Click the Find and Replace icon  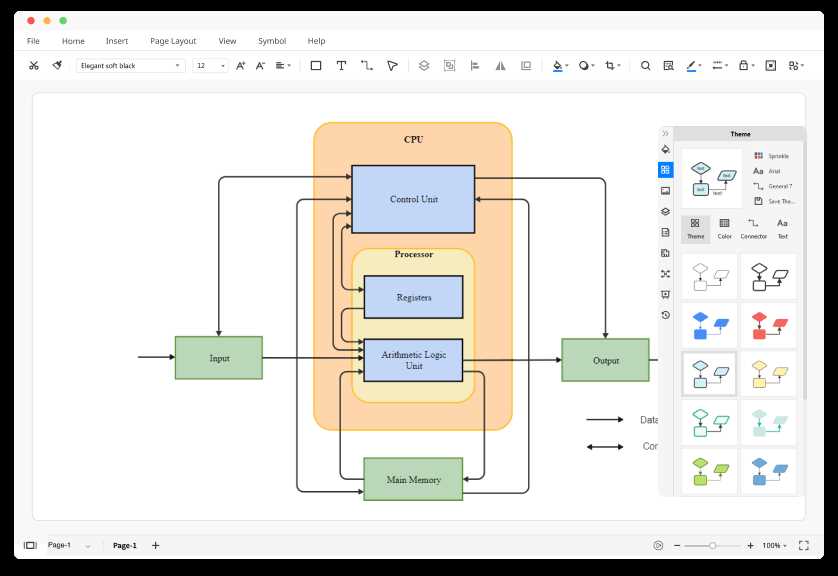(669, 65)
